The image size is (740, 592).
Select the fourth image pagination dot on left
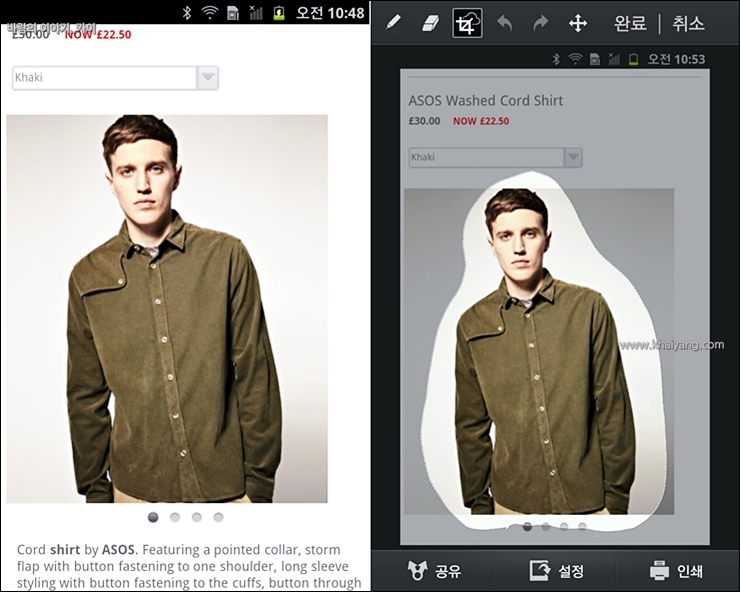(x=219, y=517)
